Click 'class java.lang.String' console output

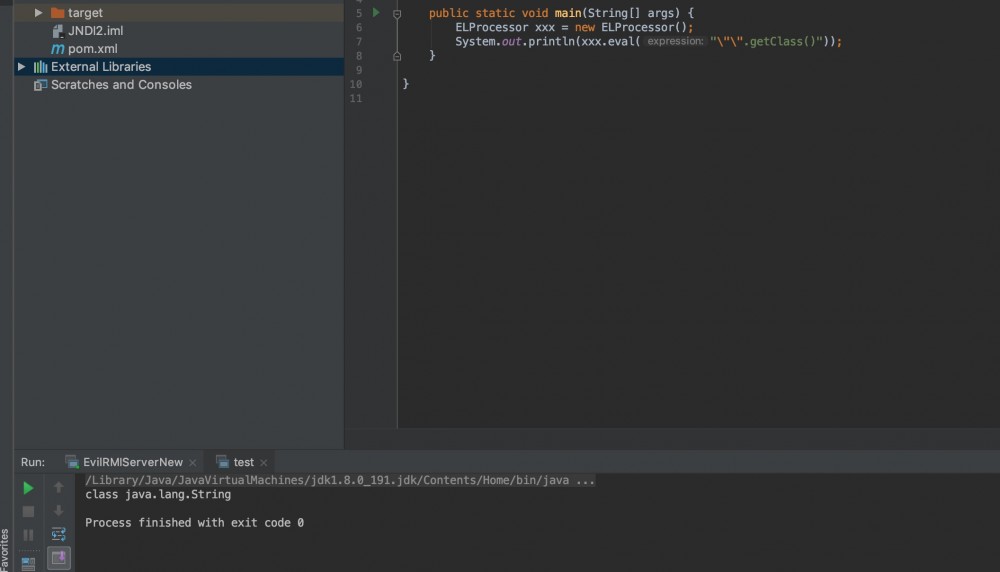point(158,494)
